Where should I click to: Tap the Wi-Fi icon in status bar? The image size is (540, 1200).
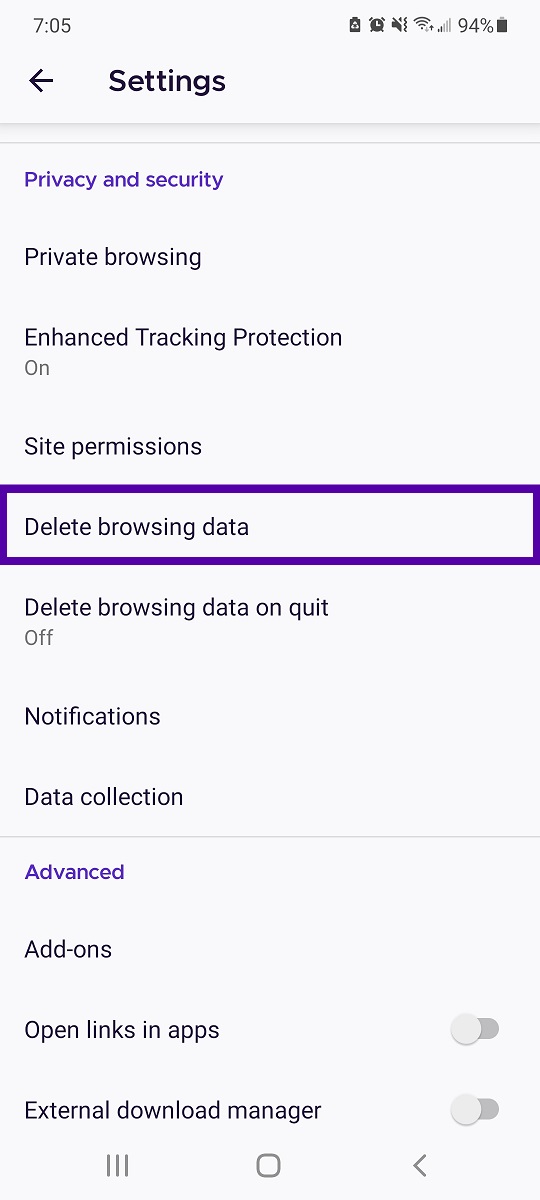point(423,26)
